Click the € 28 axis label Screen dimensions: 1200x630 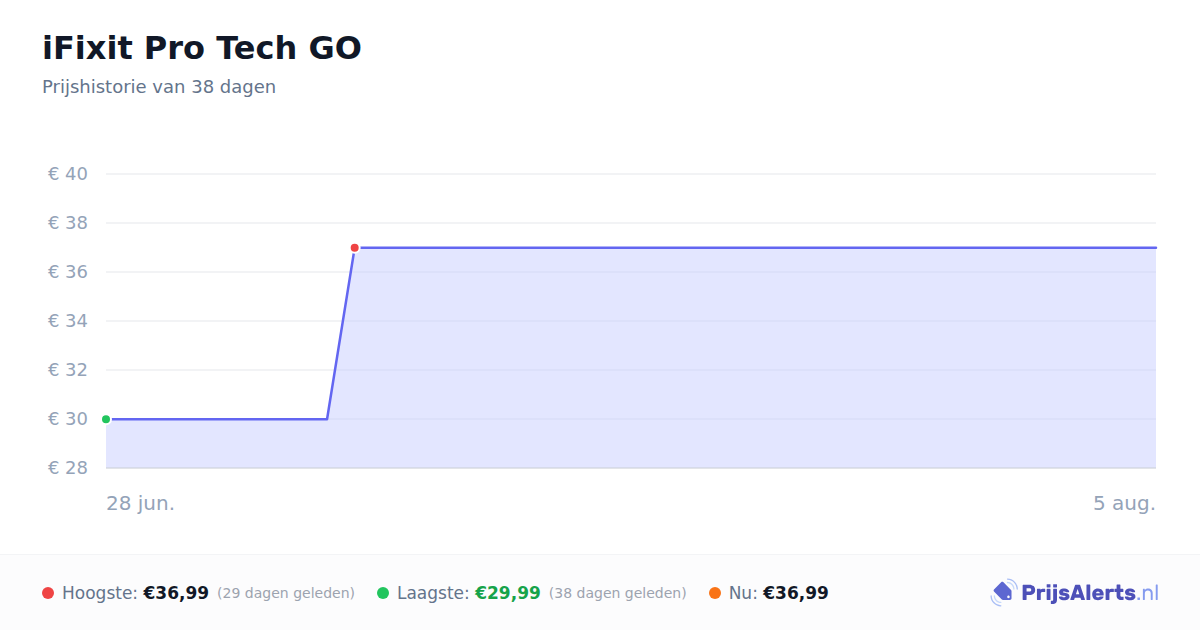[68, 468]
